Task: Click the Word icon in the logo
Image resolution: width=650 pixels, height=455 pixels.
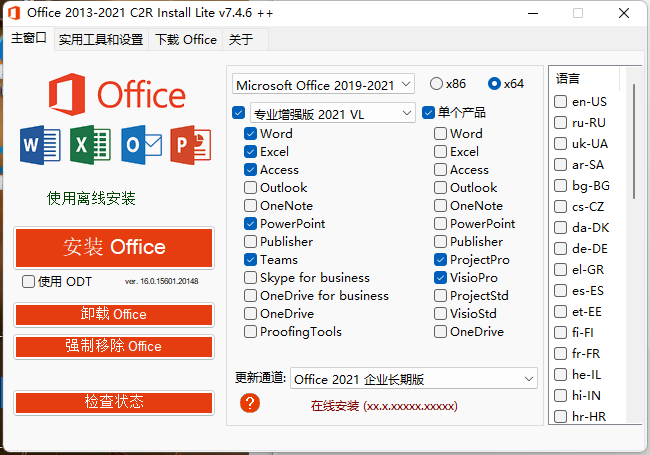Action: click(40, 146)
